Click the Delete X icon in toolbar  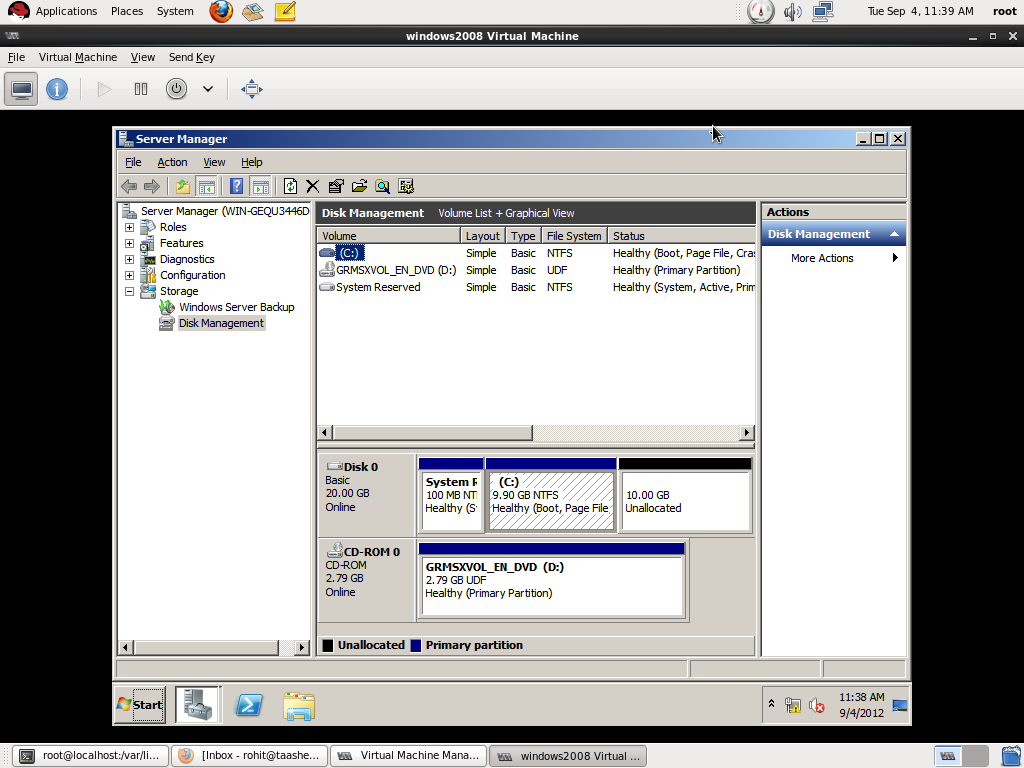(x=313, y=187)
